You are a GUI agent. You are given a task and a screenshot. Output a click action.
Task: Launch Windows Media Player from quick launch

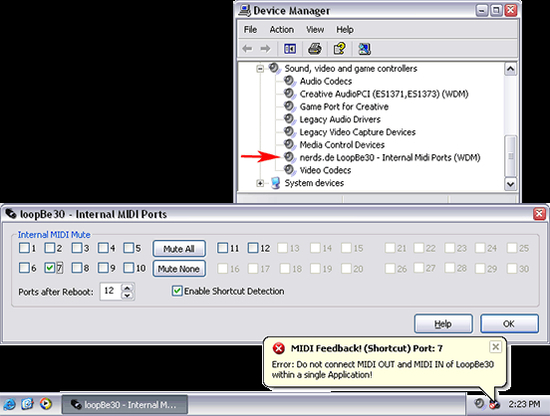46,404
